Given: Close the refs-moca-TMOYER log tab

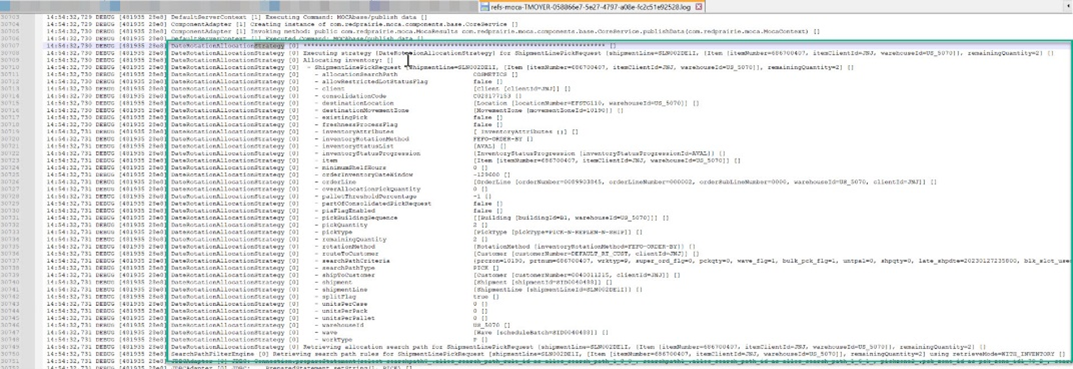Looking at the screenshot, I should pos(699,6).
